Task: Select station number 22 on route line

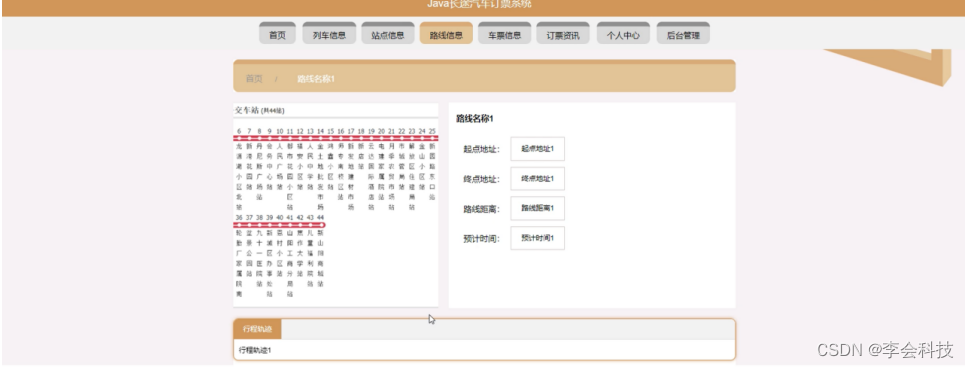Action: 402,131
